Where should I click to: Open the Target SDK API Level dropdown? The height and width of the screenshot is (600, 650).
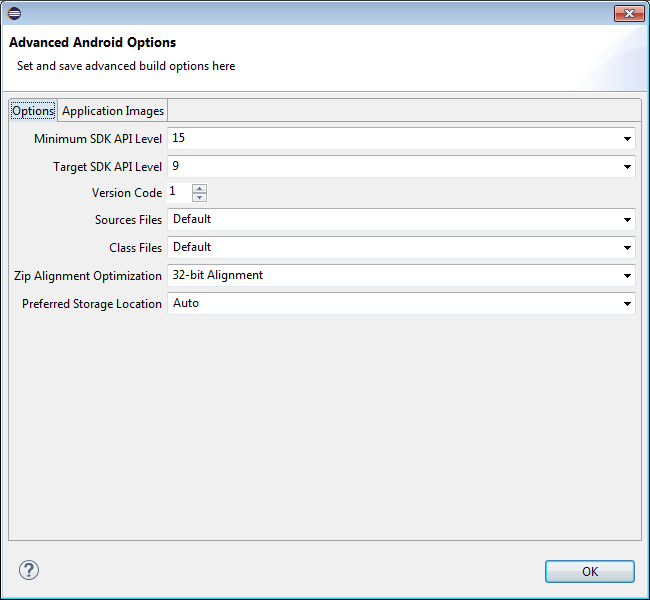pyautogui.click(x=401, y=167)
